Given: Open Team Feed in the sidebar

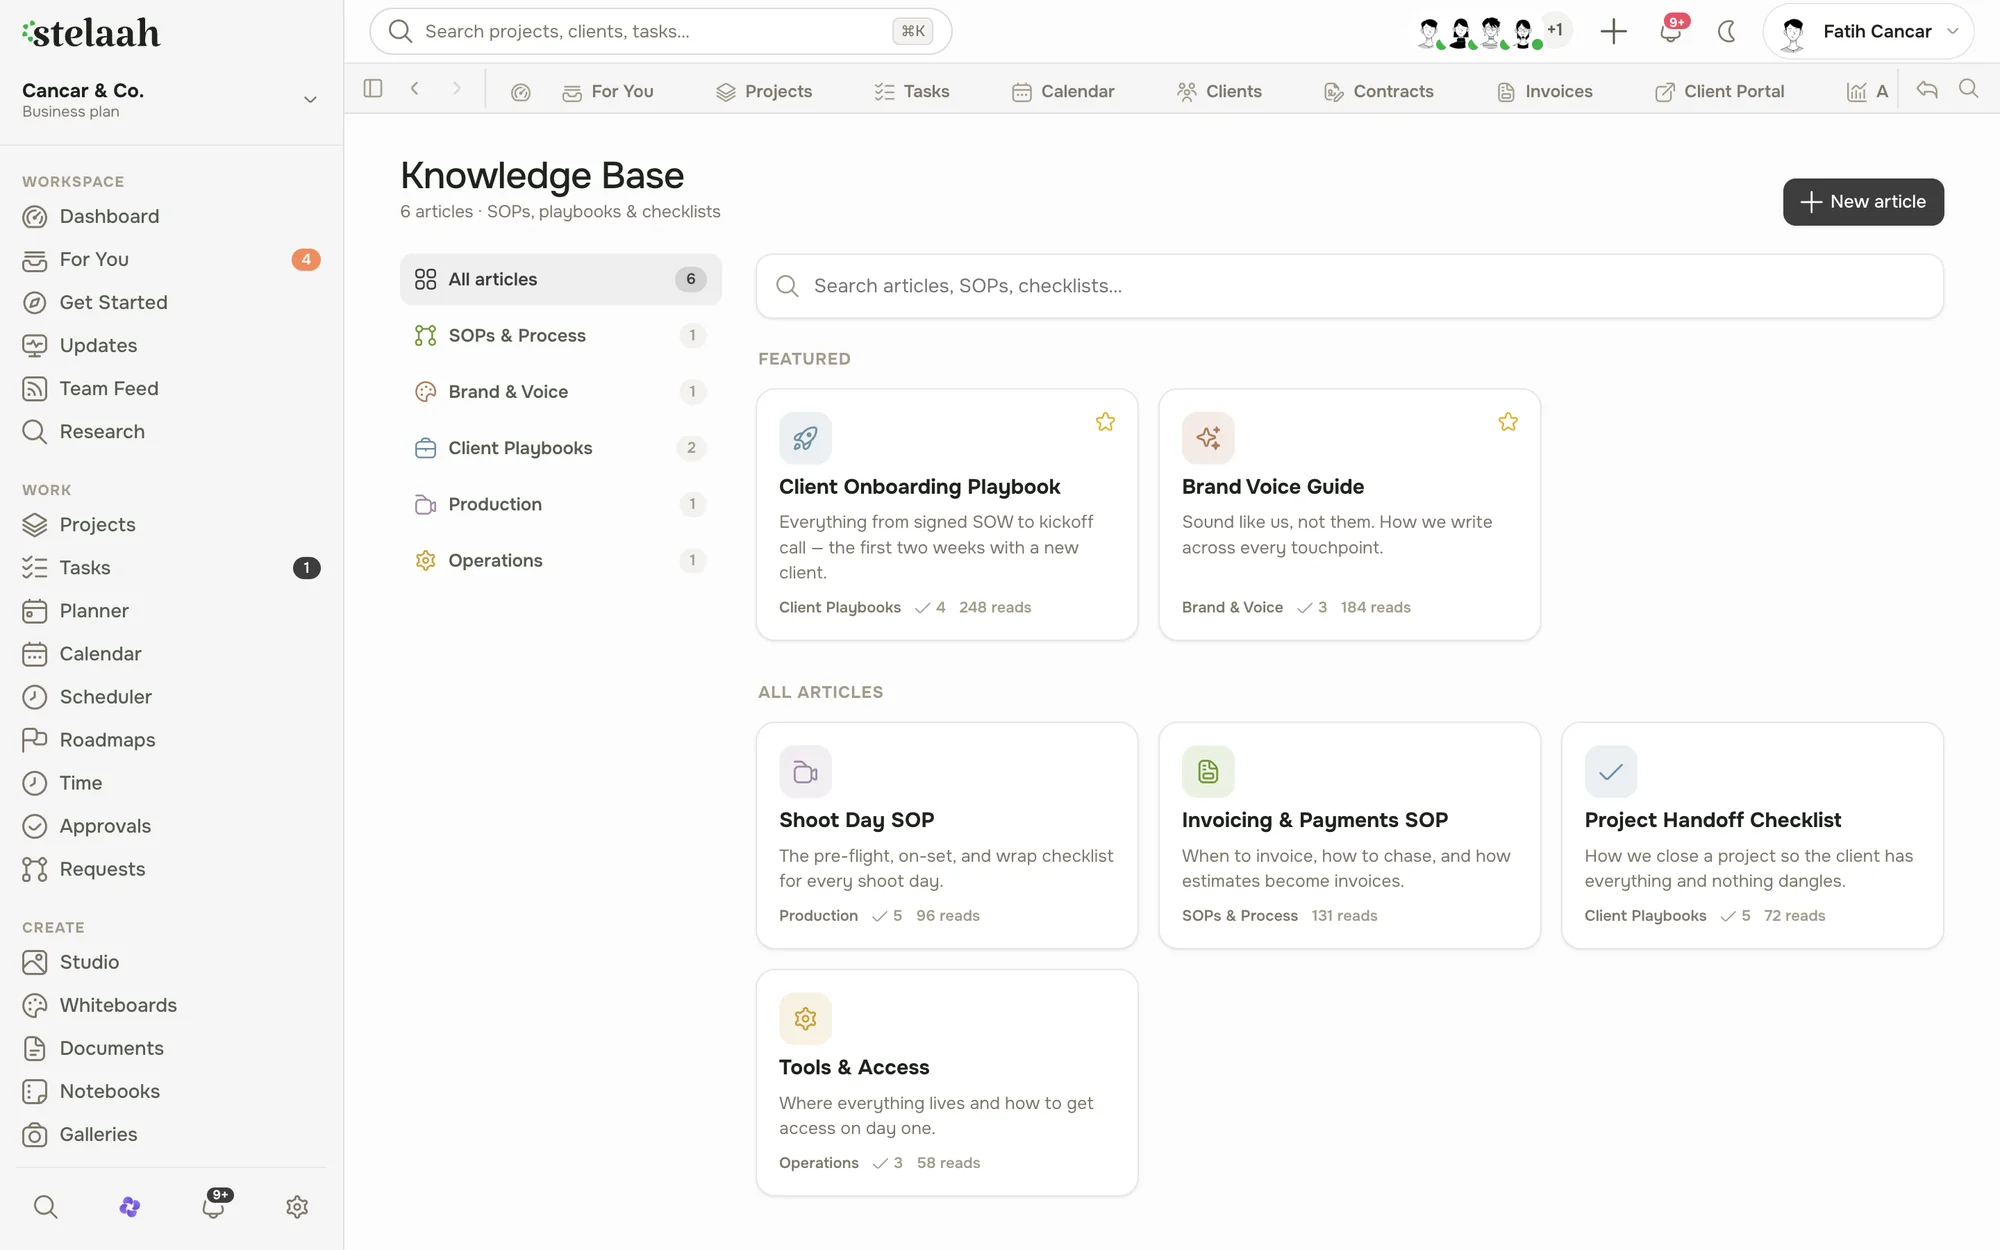Looking at the screenshot, I should 170,389.
